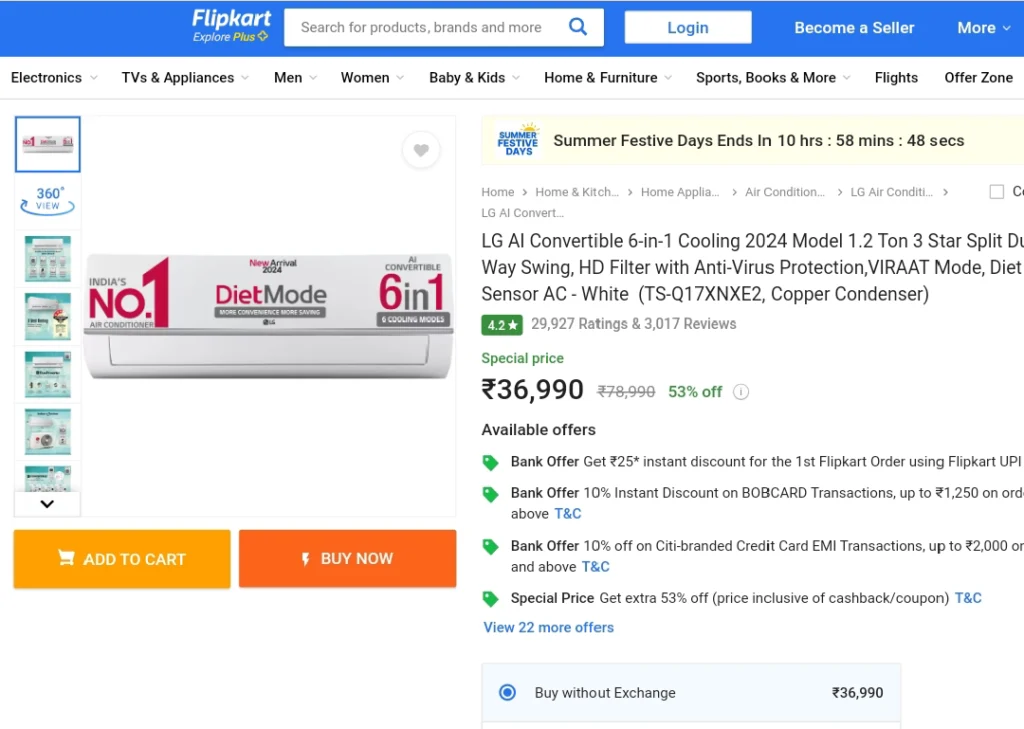The image size is (1024, 729).
Task: Click the search magnifier icon
Action: tap(578, 27)
